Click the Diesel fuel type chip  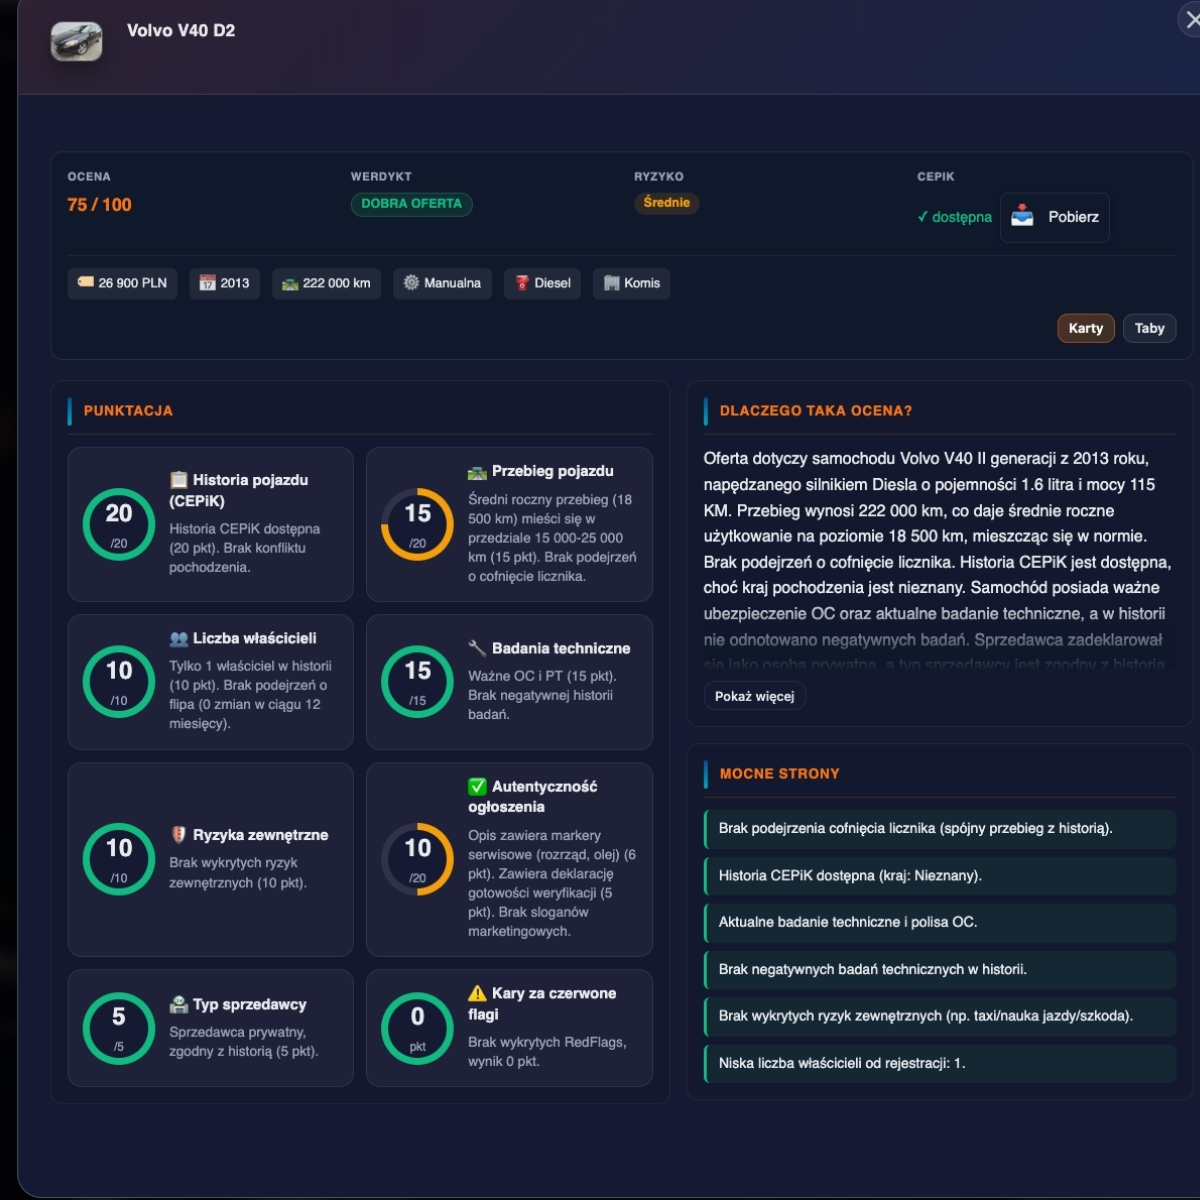(x=542, y=283)
